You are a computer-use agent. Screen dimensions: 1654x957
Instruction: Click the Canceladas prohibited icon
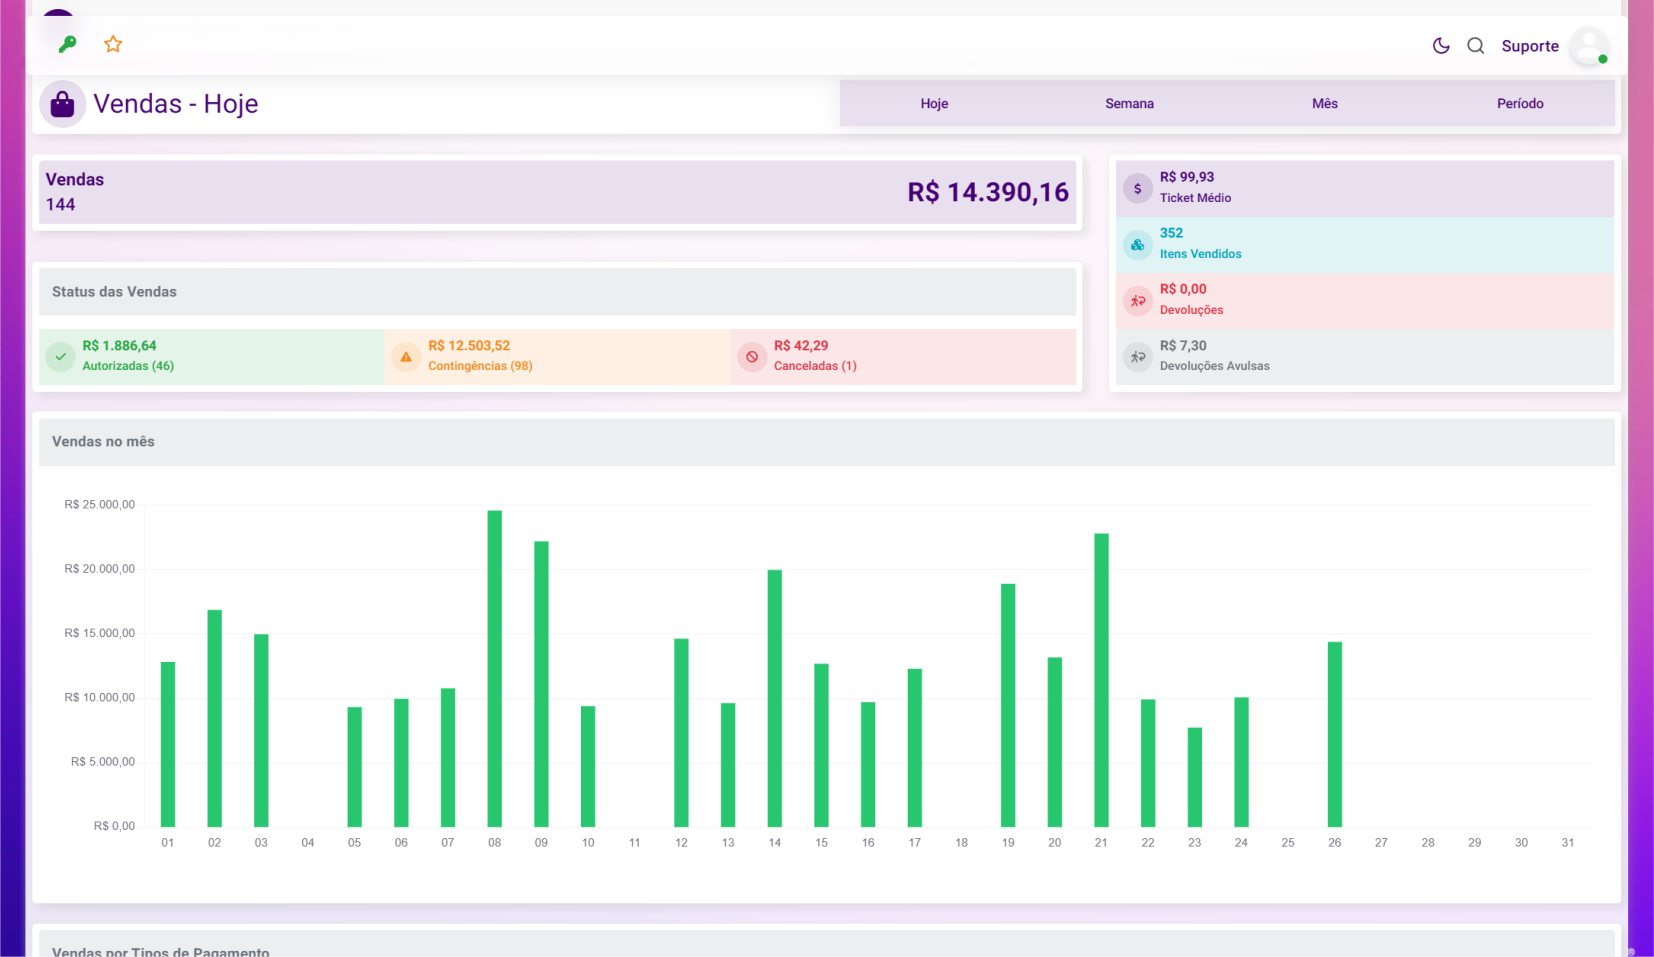(752, 357)
